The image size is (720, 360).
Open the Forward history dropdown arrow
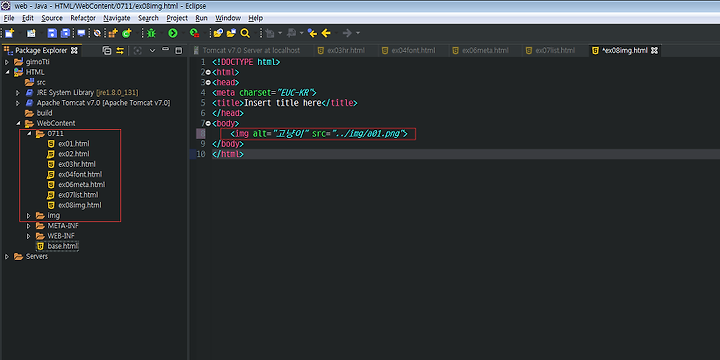(x=358, y=33)
